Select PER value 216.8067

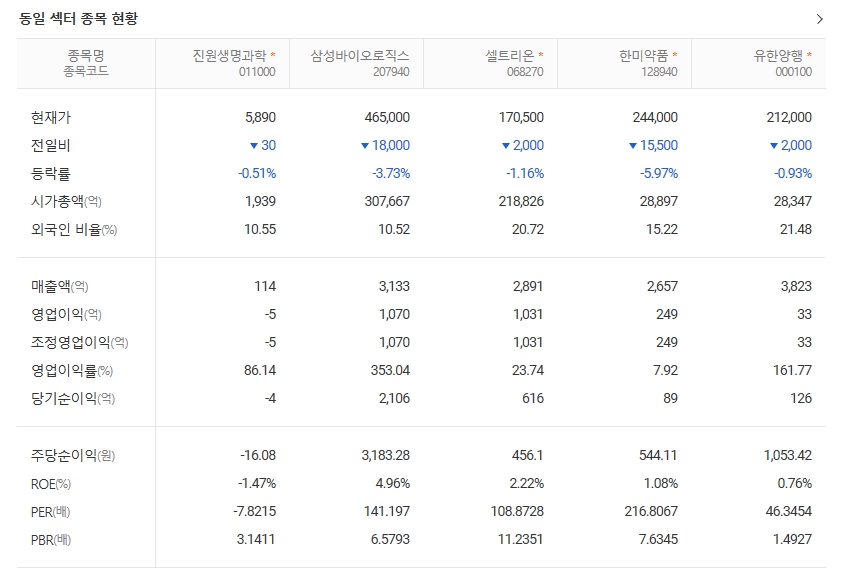pyautogui.click(x=651, y=512)
